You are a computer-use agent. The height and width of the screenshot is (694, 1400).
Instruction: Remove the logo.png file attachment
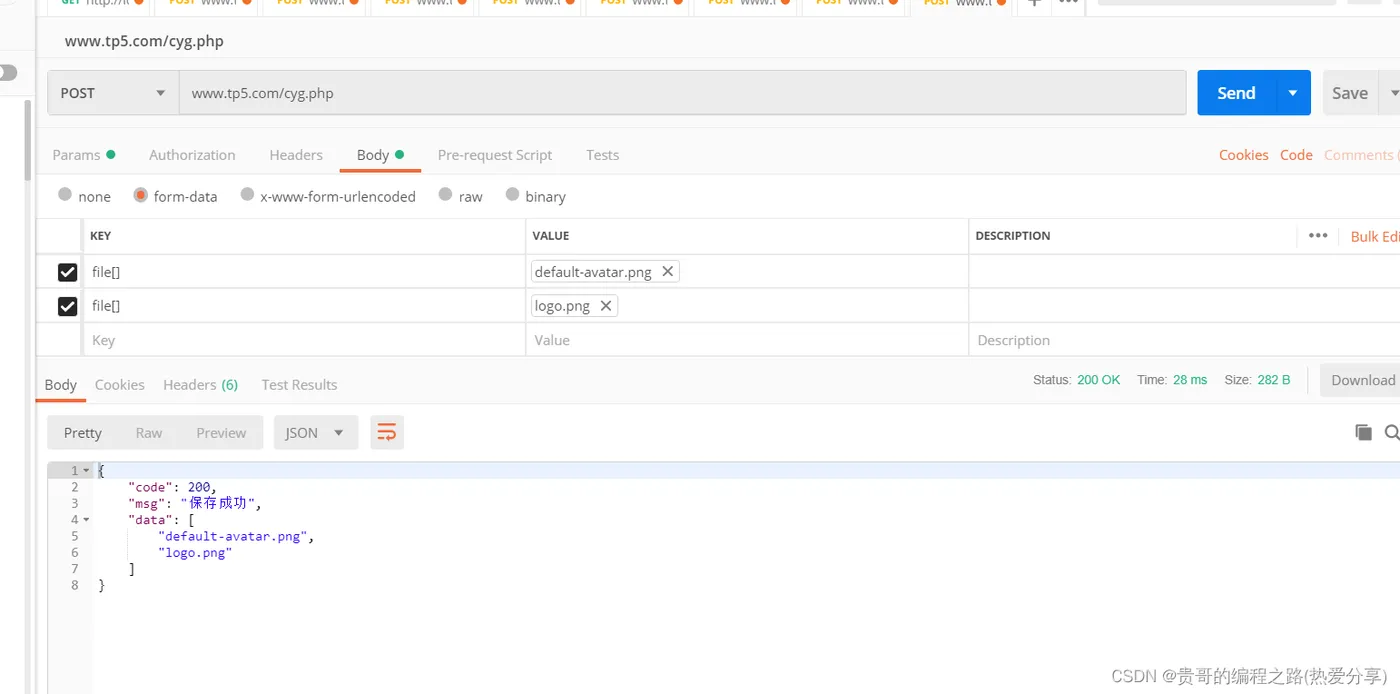pos(605,306)
